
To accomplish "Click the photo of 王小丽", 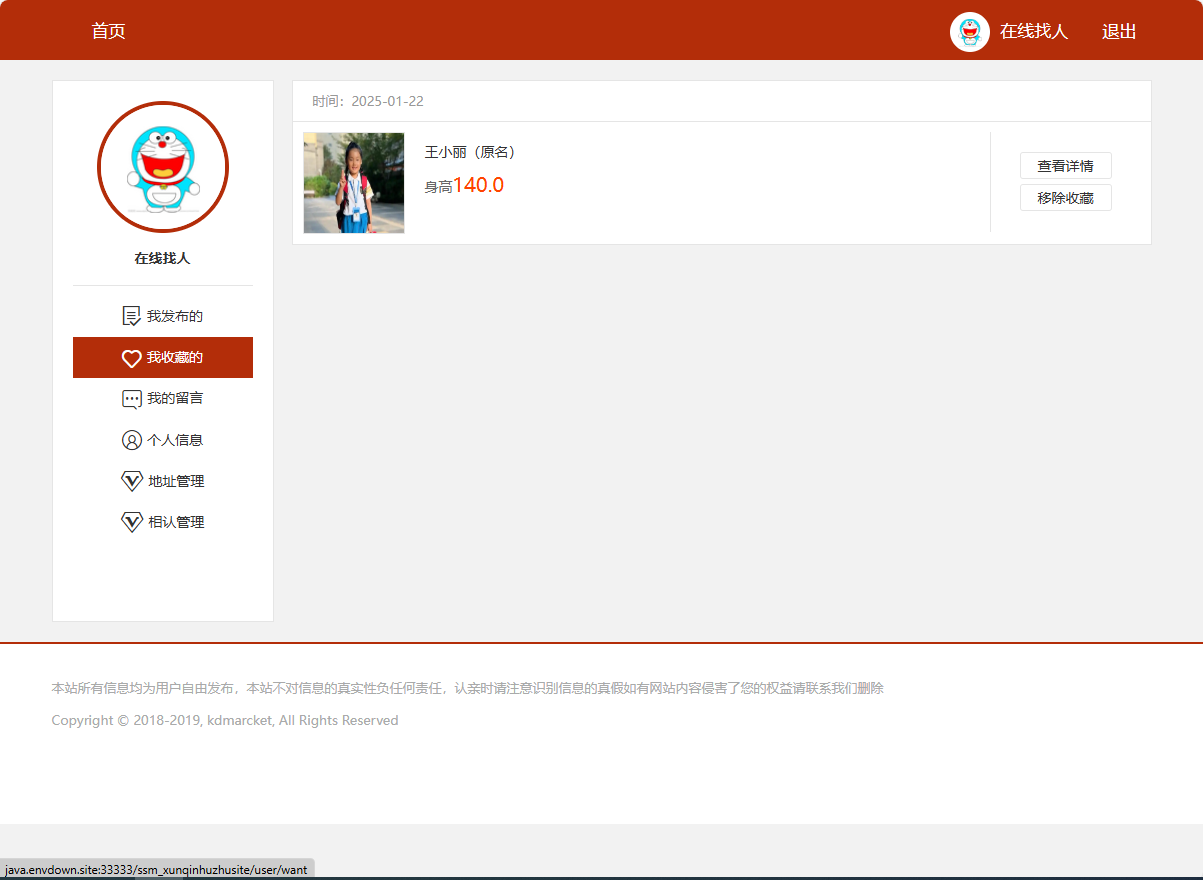I will [353, 182].
